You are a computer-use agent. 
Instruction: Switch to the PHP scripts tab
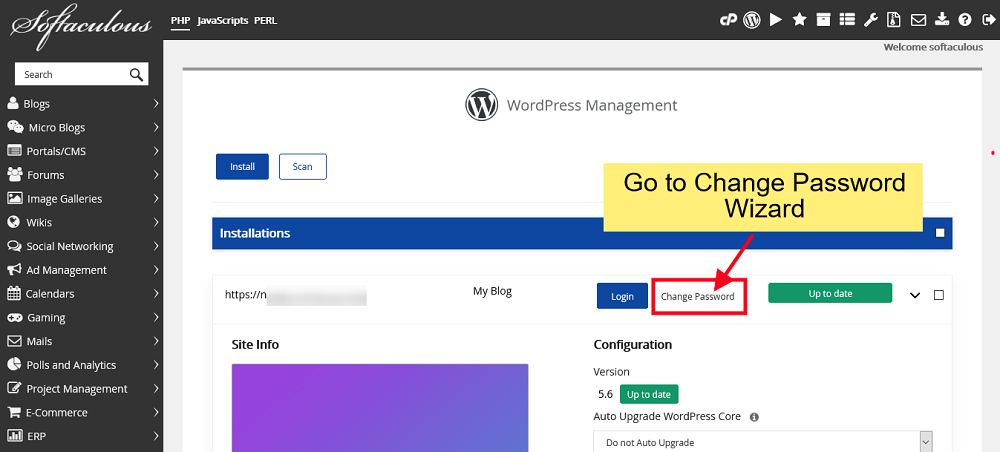pyautogui.click(x=180, y=20)
